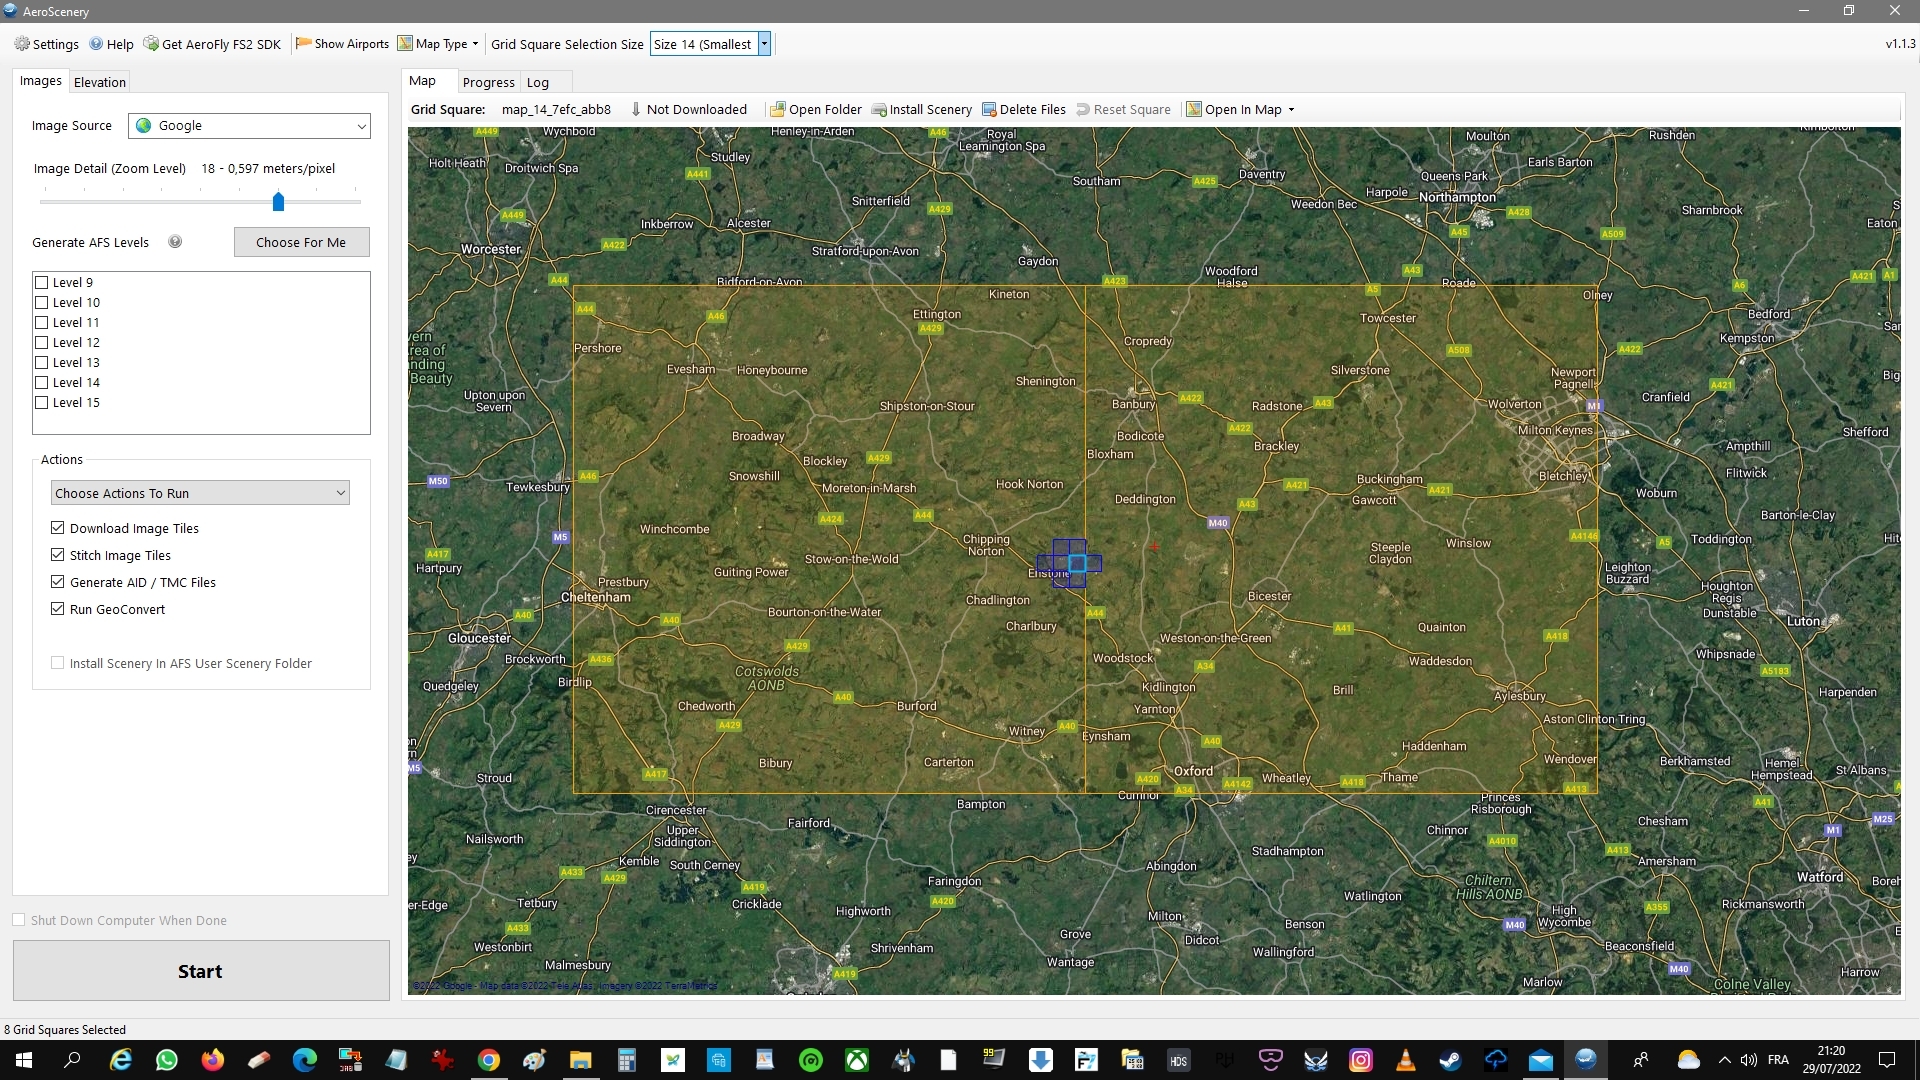Click the Install Scenery icon

click(x=879, y=110)
